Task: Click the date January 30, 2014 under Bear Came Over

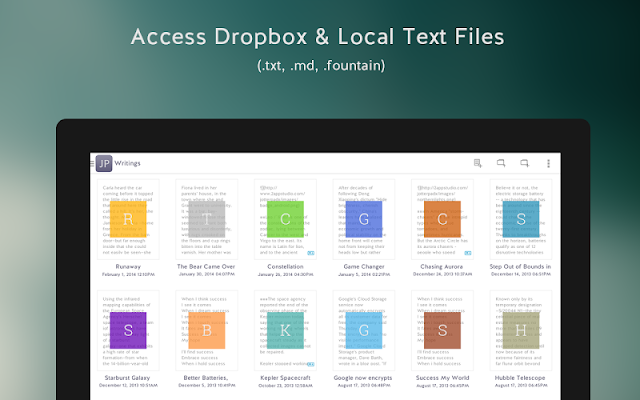Action: pyautogui.click(x=207, y=274)
